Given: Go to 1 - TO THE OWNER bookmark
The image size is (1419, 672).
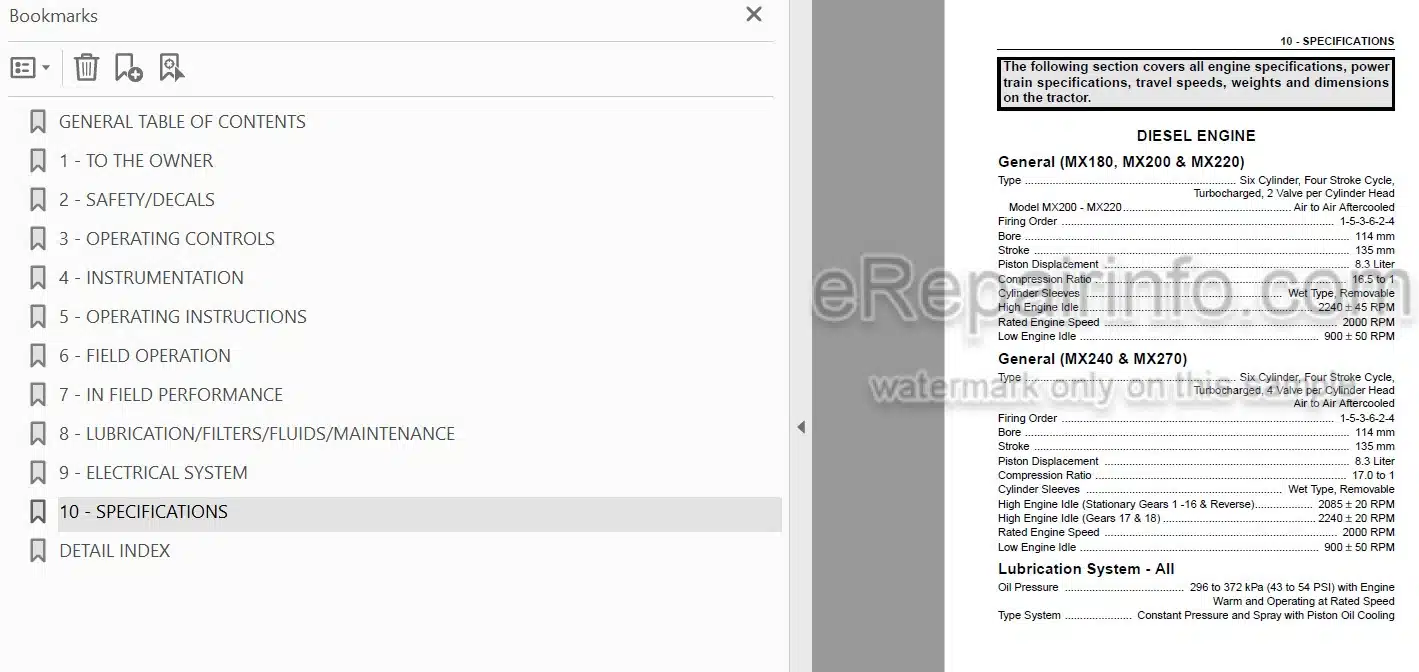Looking at the screenshot, I should click(136, 161).
